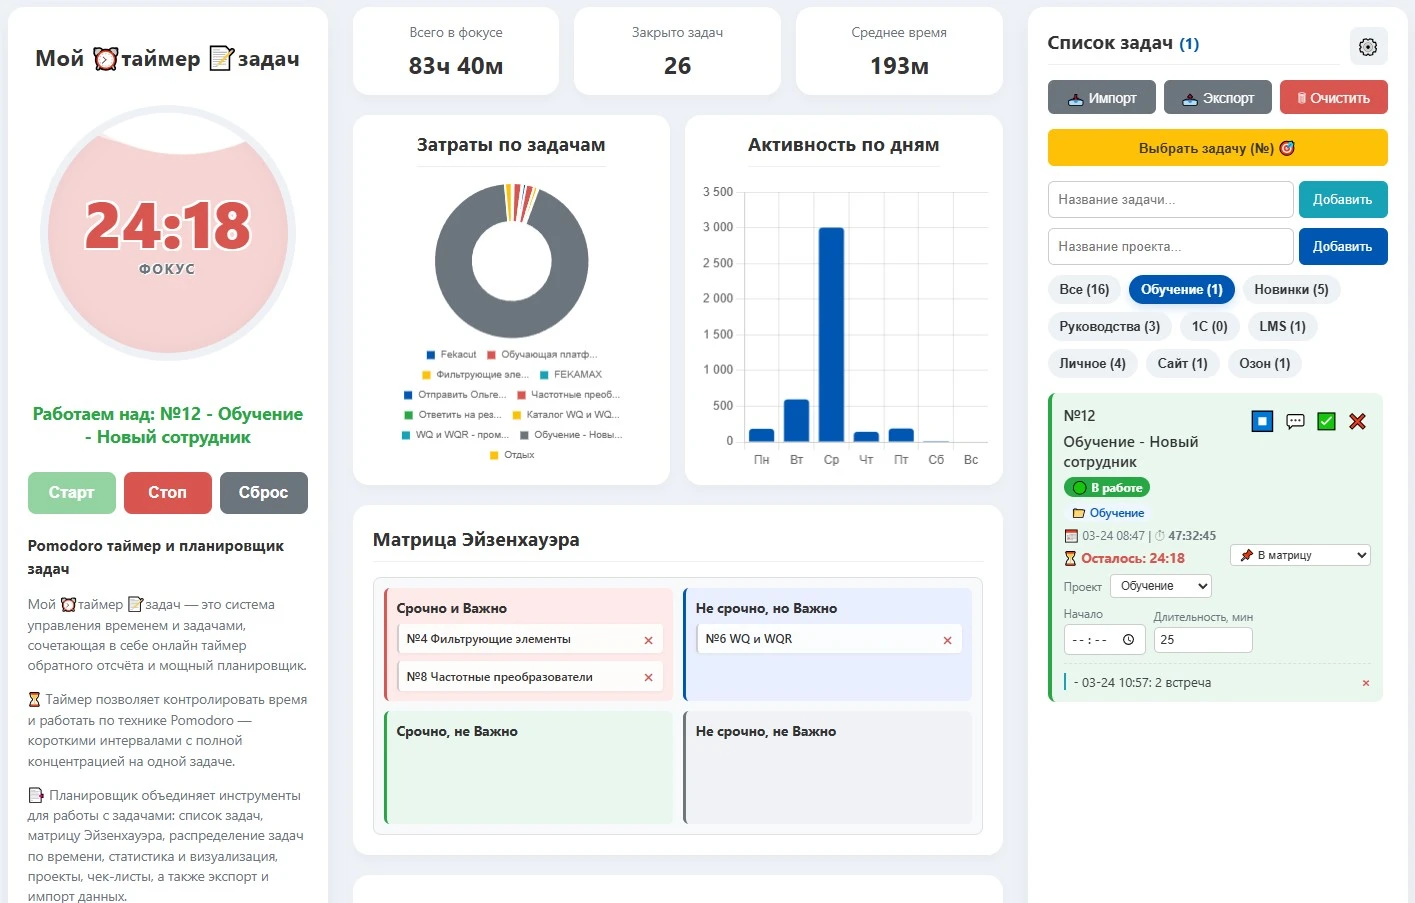Mark task №12 complete with green checkmark
Image resolution: width=1415 pixels, height=903 pixels.
(x=1326, y=421)
